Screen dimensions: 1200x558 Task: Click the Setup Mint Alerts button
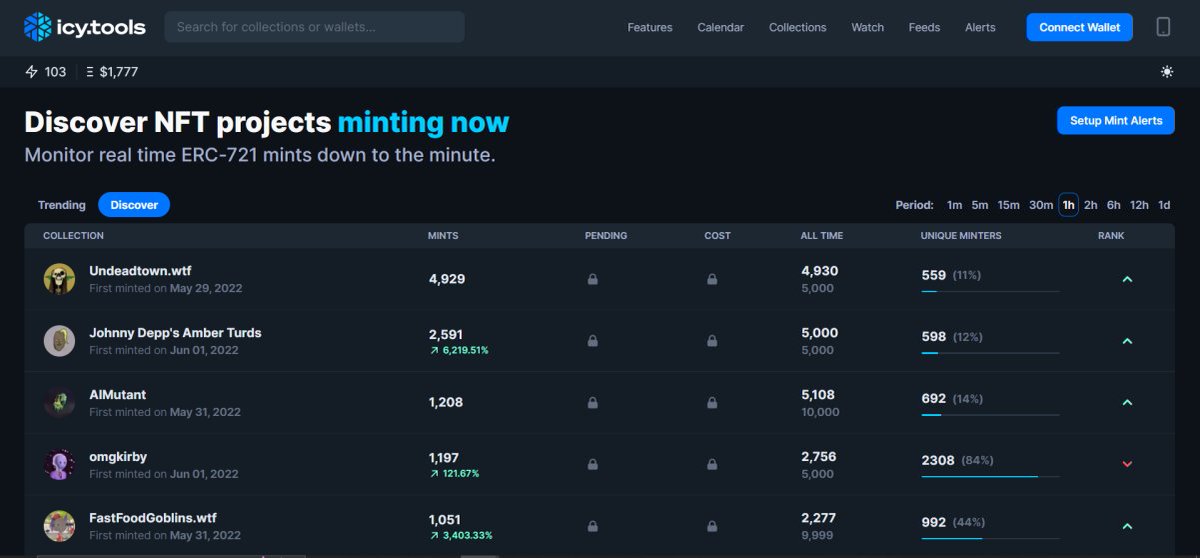tap(1116, 120)
